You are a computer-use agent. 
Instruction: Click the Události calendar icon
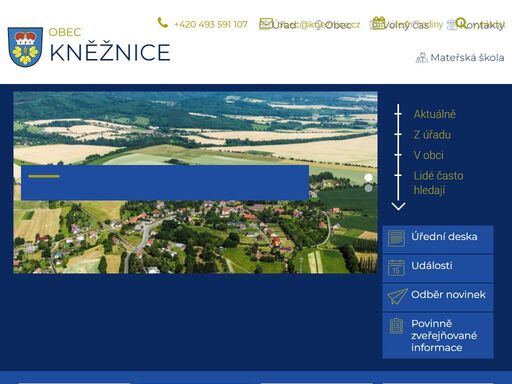pos(397,268)
